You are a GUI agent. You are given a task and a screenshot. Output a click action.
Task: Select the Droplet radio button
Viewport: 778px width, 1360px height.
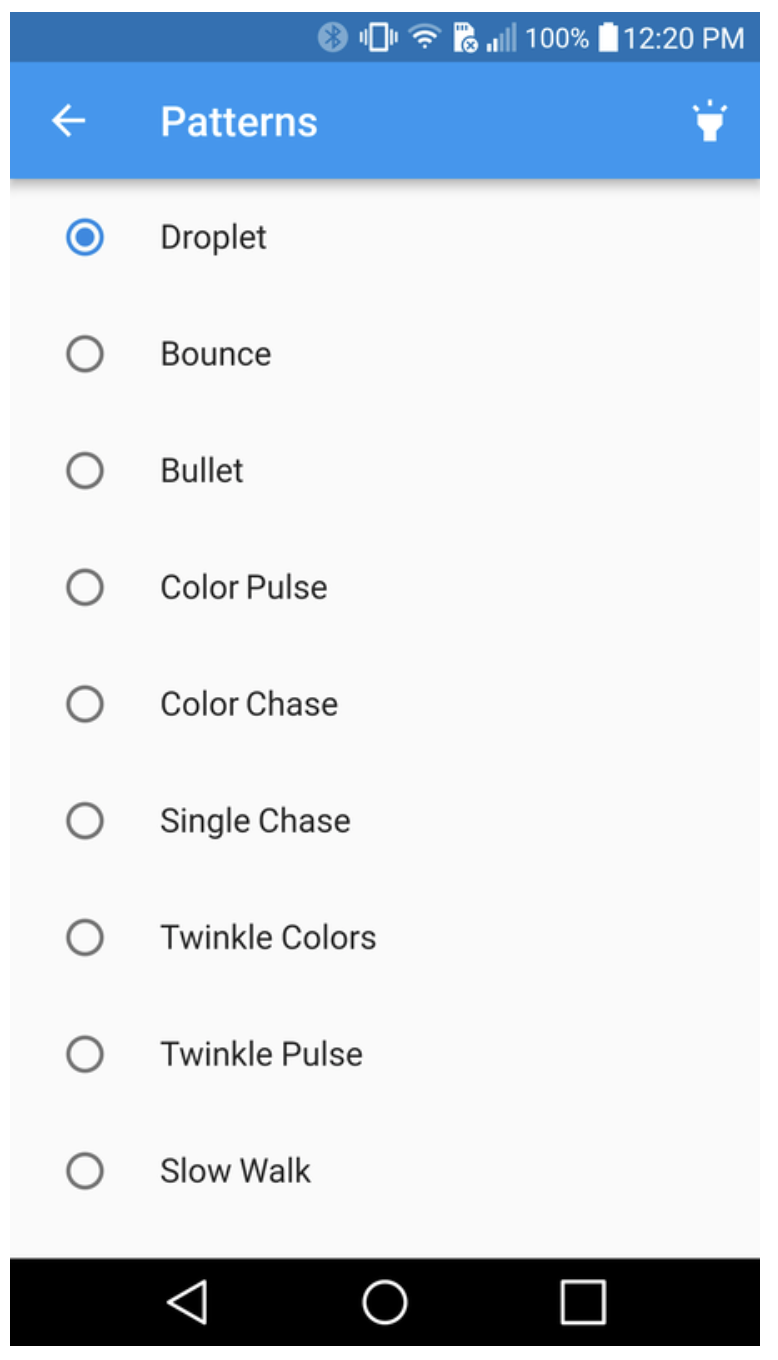(85, 238)
